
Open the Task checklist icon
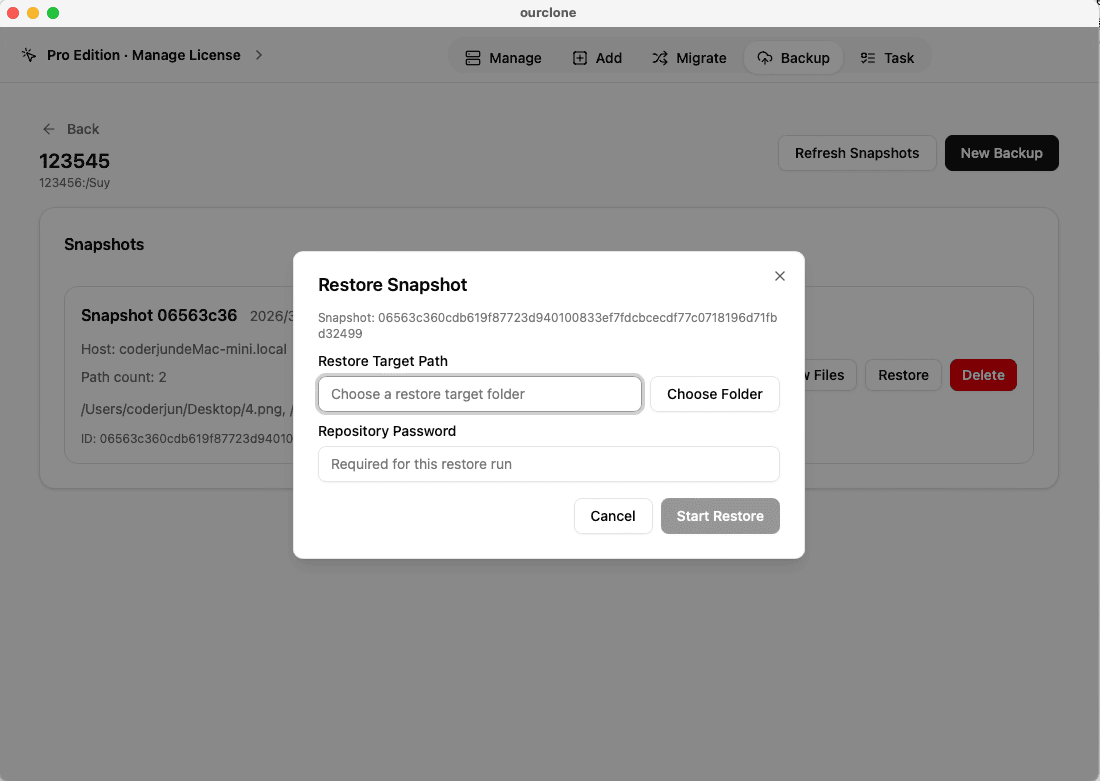867,58
